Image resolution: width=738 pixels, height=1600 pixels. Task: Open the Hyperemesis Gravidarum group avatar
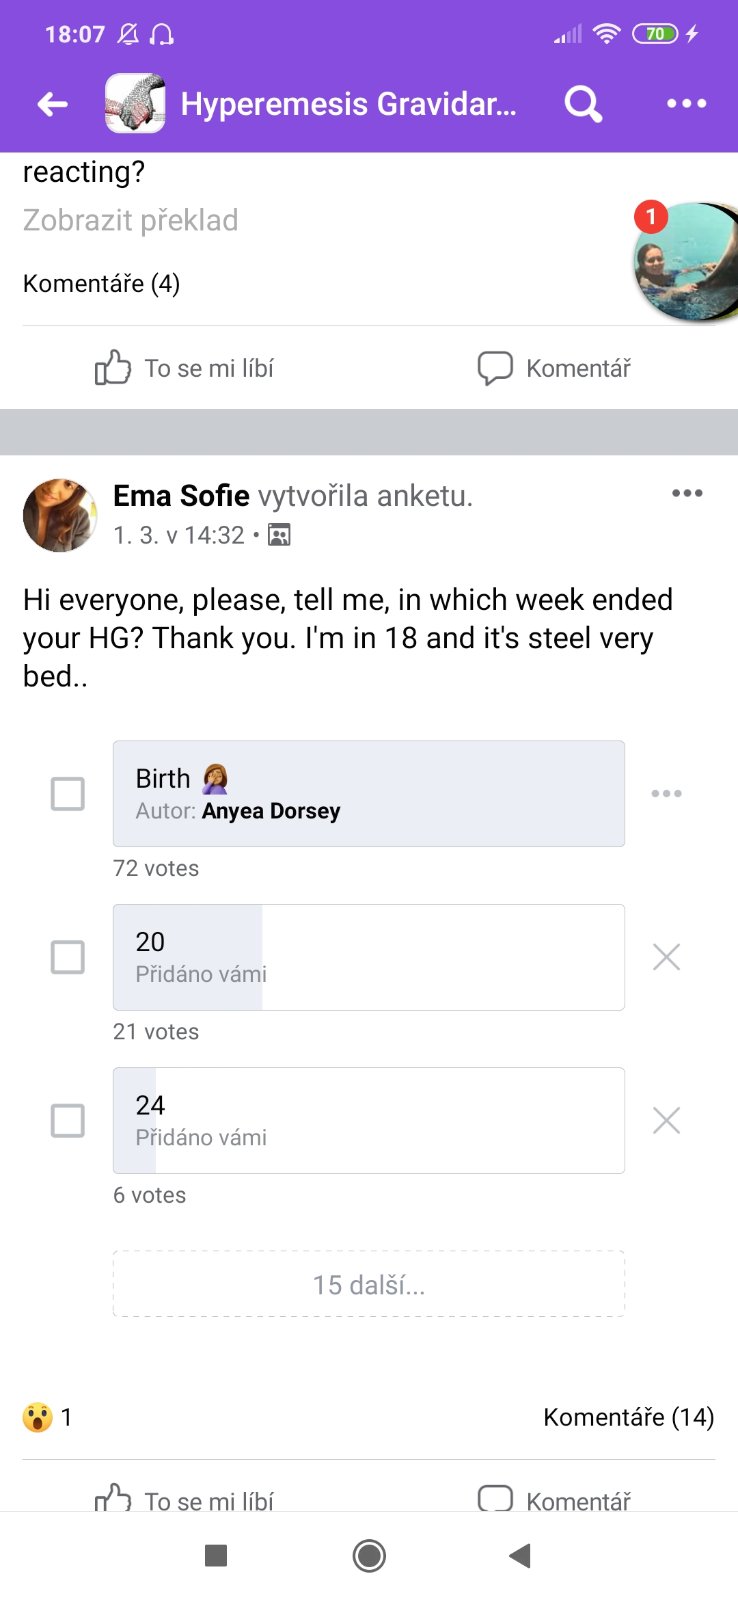pos(135,104)
